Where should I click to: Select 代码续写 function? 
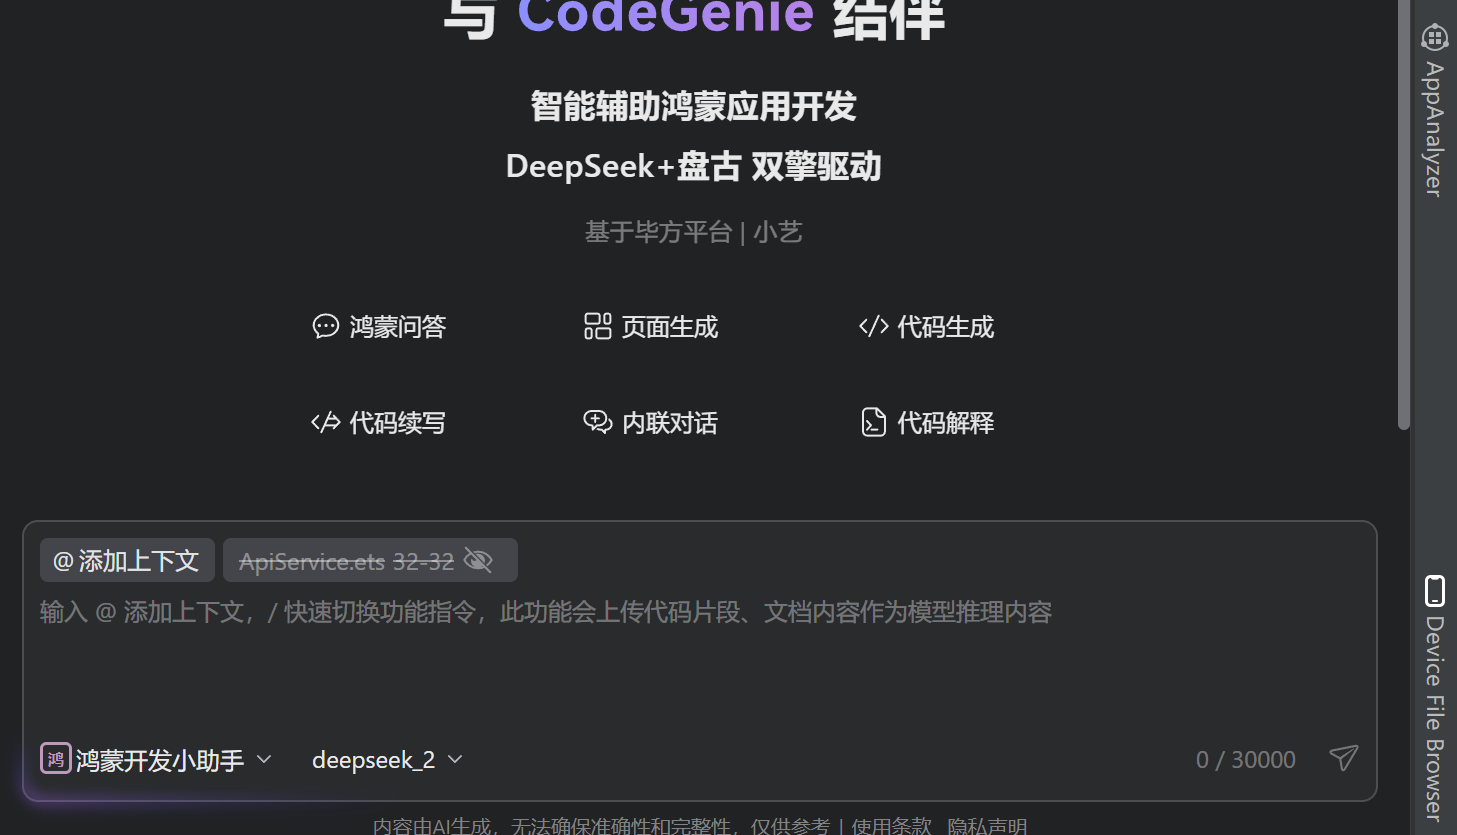pyautogui.click(x=379, y=423)
